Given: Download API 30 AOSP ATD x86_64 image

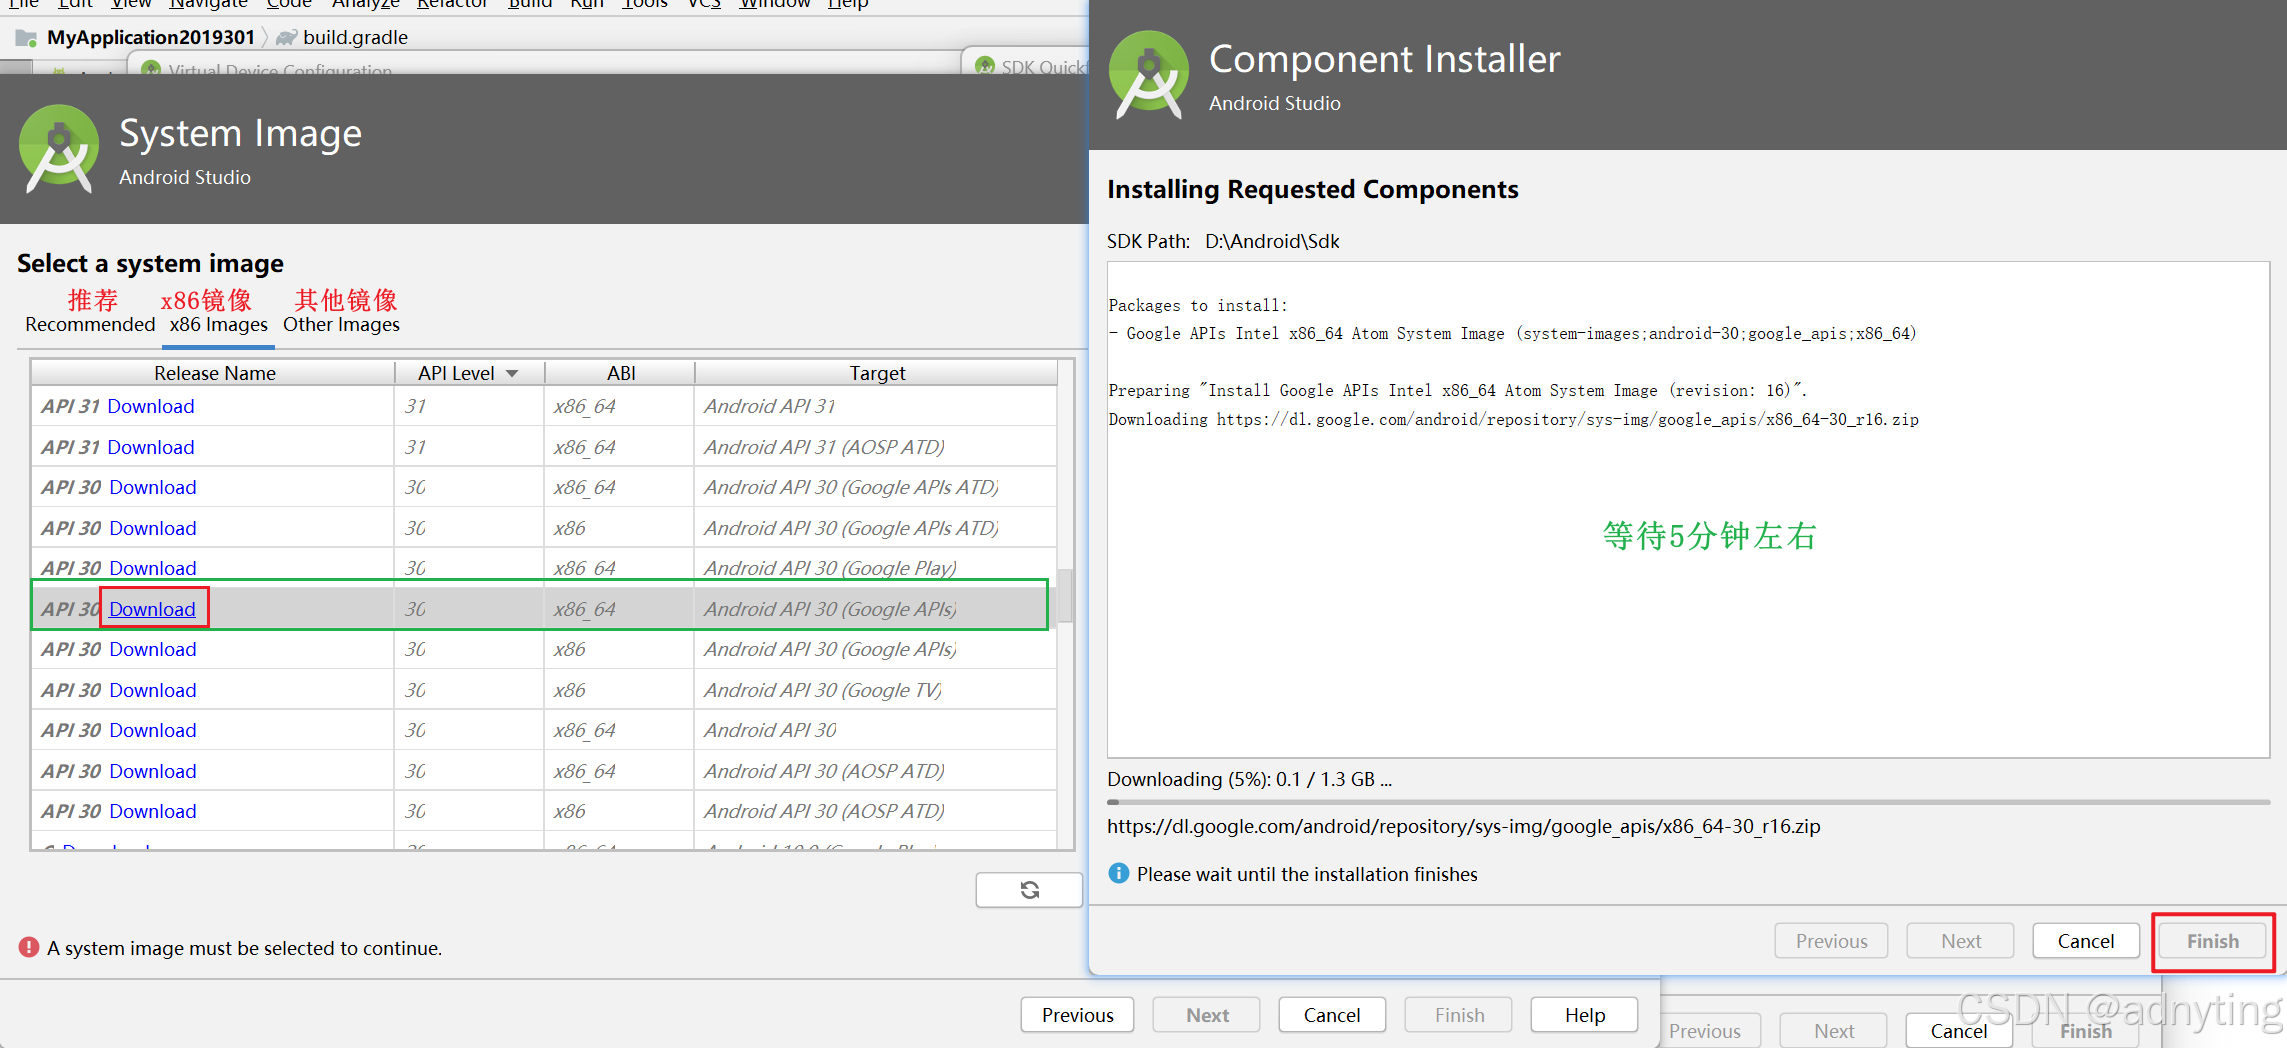Looking at the screenshot, I should [153, 771].
